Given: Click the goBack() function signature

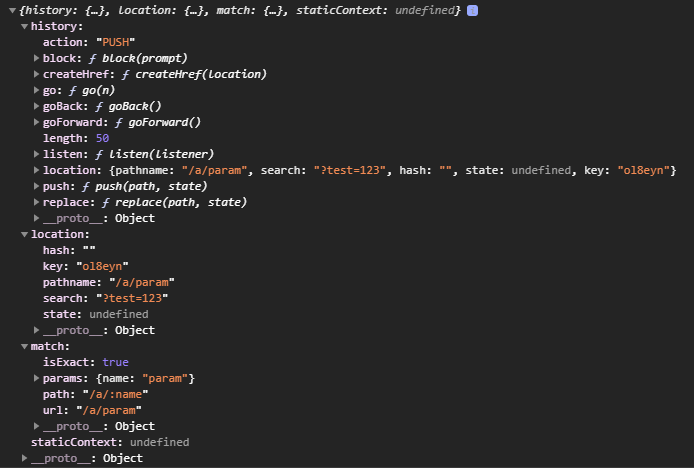Looking at the screenshot, I should (x=135, y=106).
